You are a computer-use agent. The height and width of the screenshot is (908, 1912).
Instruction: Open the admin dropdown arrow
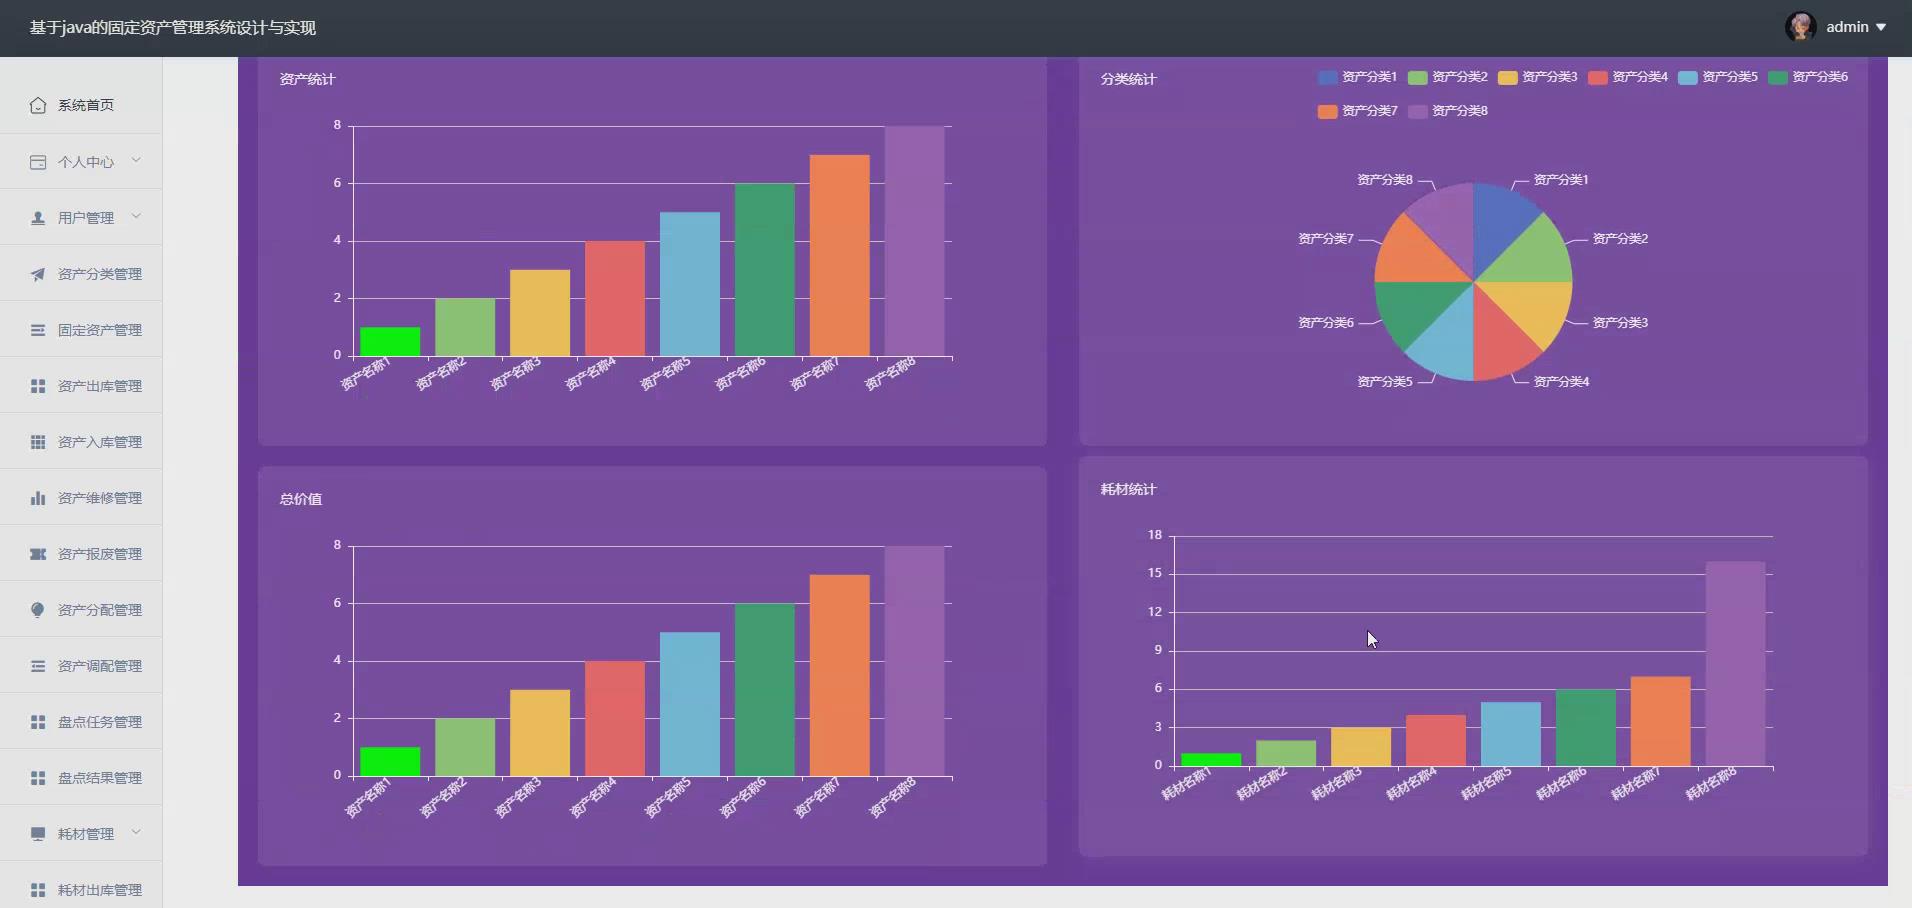(1881, 28)
